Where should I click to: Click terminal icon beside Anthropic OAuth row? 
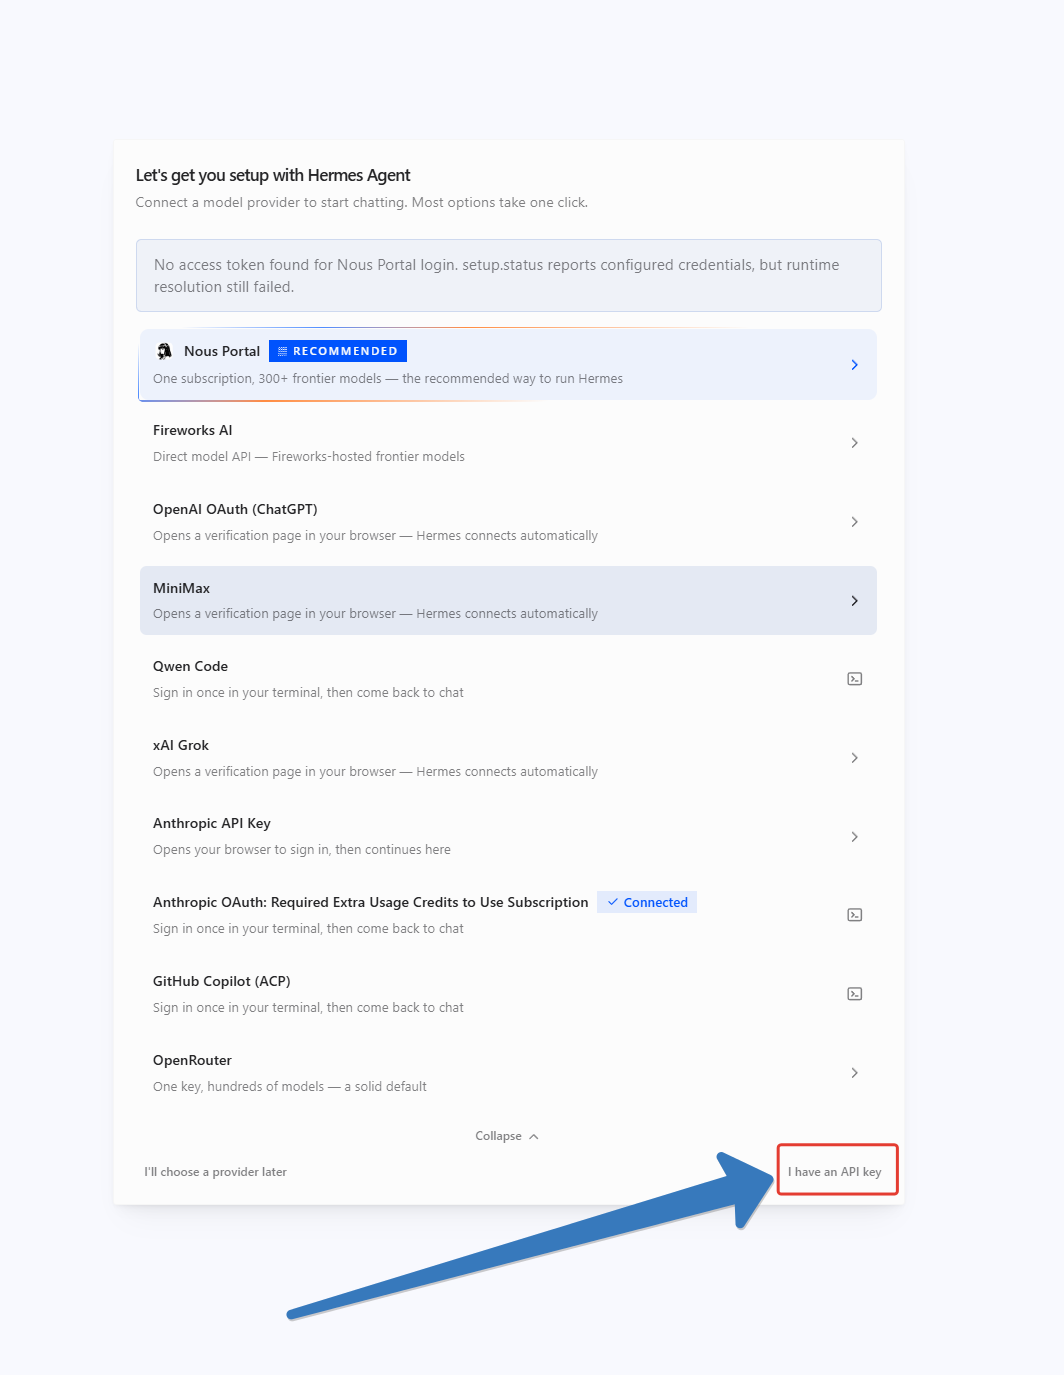click(x=855, y=915)
